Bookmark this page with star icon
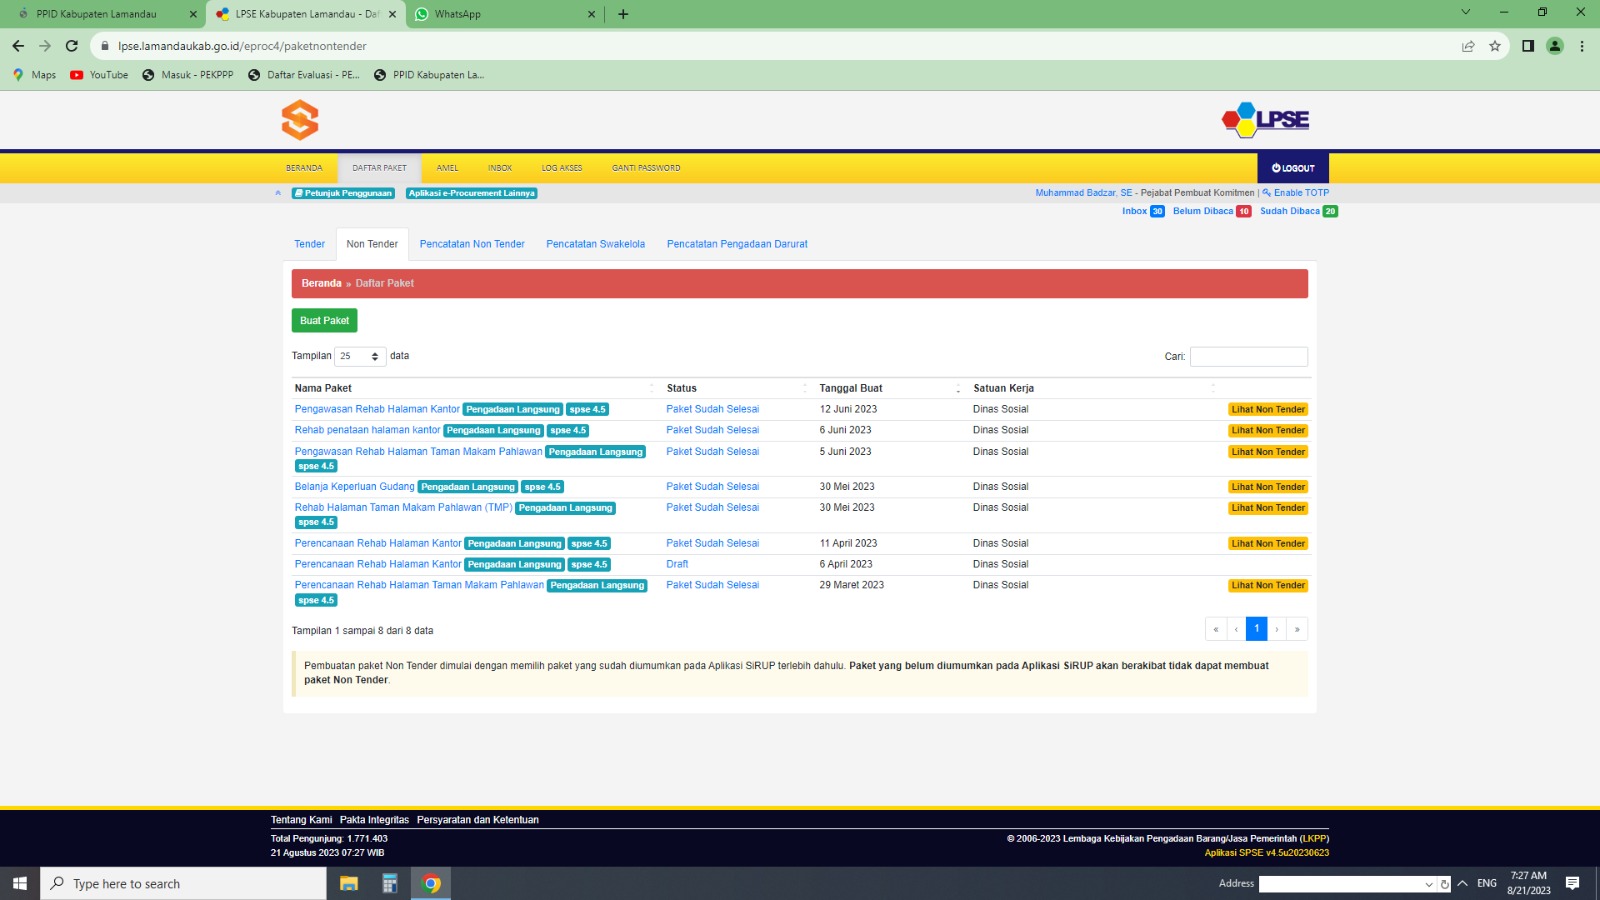This screenshot has height=900, width=1600. point(1495,46)
